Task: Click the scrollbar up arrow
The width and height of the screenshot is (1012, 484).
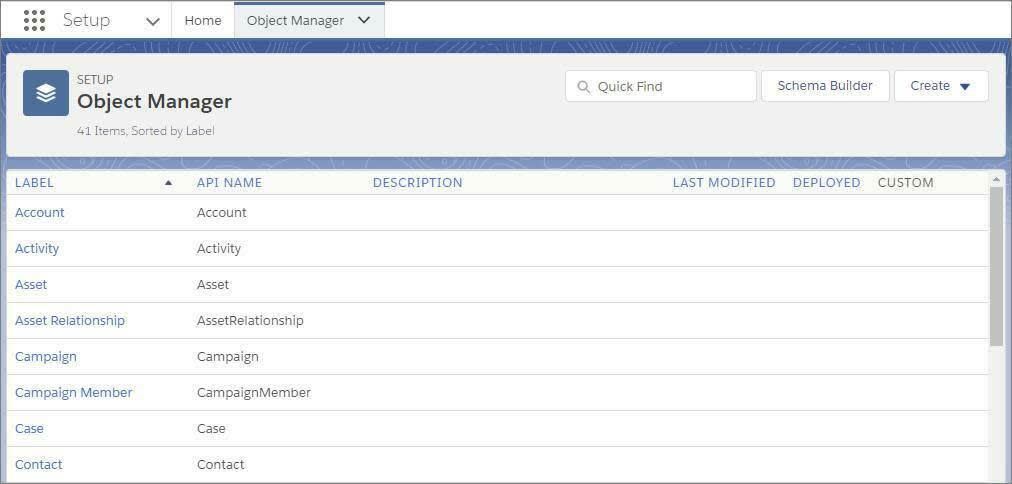Action: coord(996,179)
